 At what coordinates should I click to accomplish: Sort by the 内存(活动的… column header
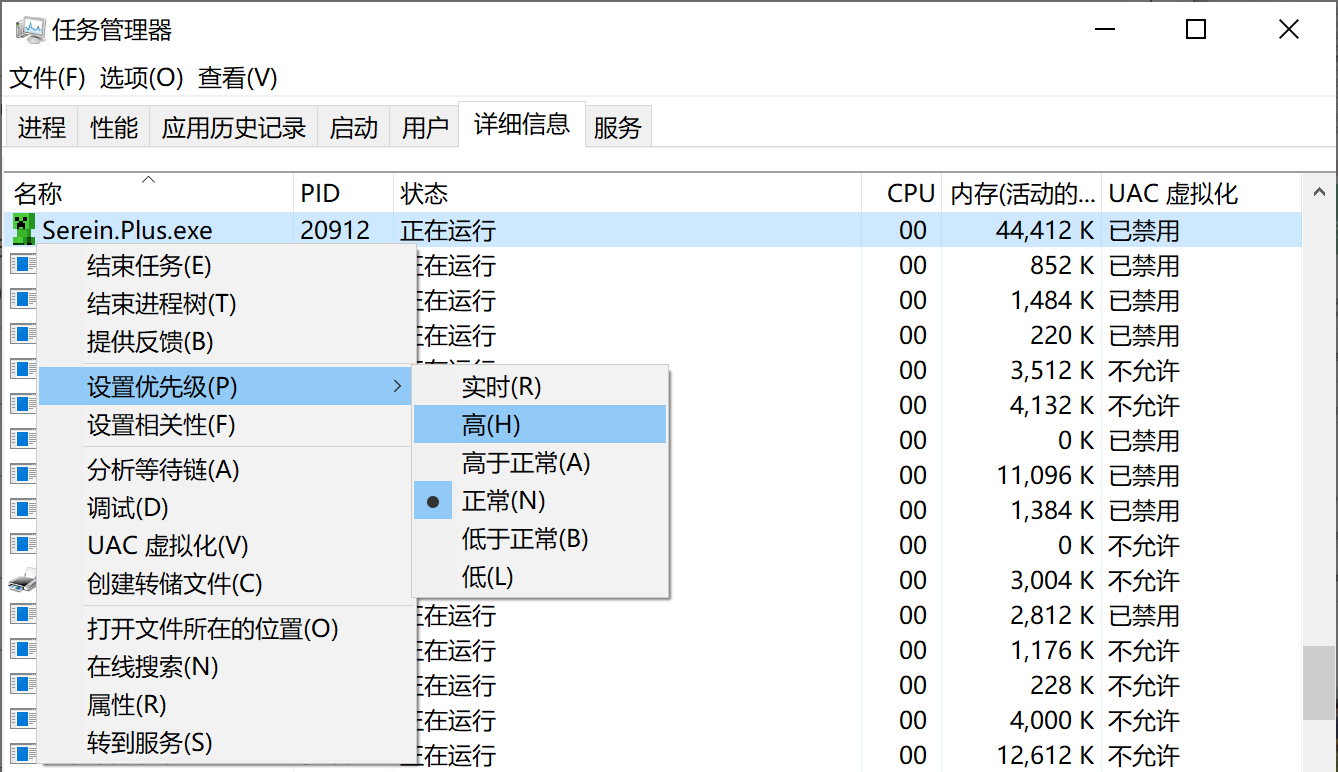[x=1022, y=193]
